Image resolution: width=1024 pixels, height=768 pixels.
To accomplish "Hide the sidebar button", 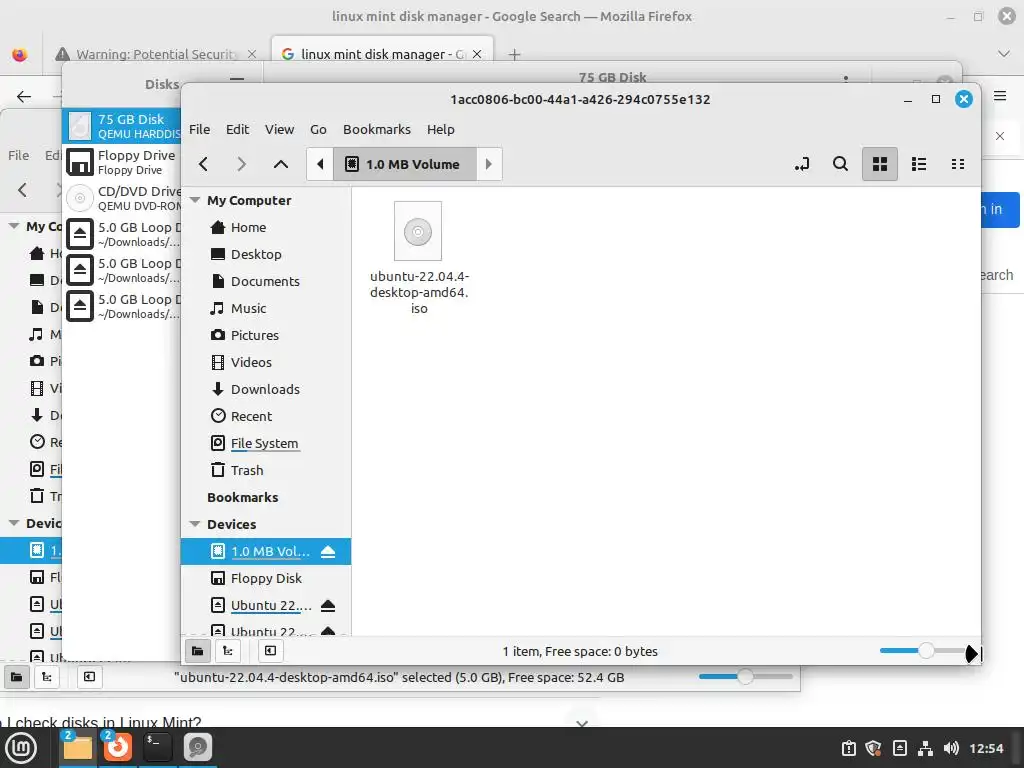I will pos(270,650).
